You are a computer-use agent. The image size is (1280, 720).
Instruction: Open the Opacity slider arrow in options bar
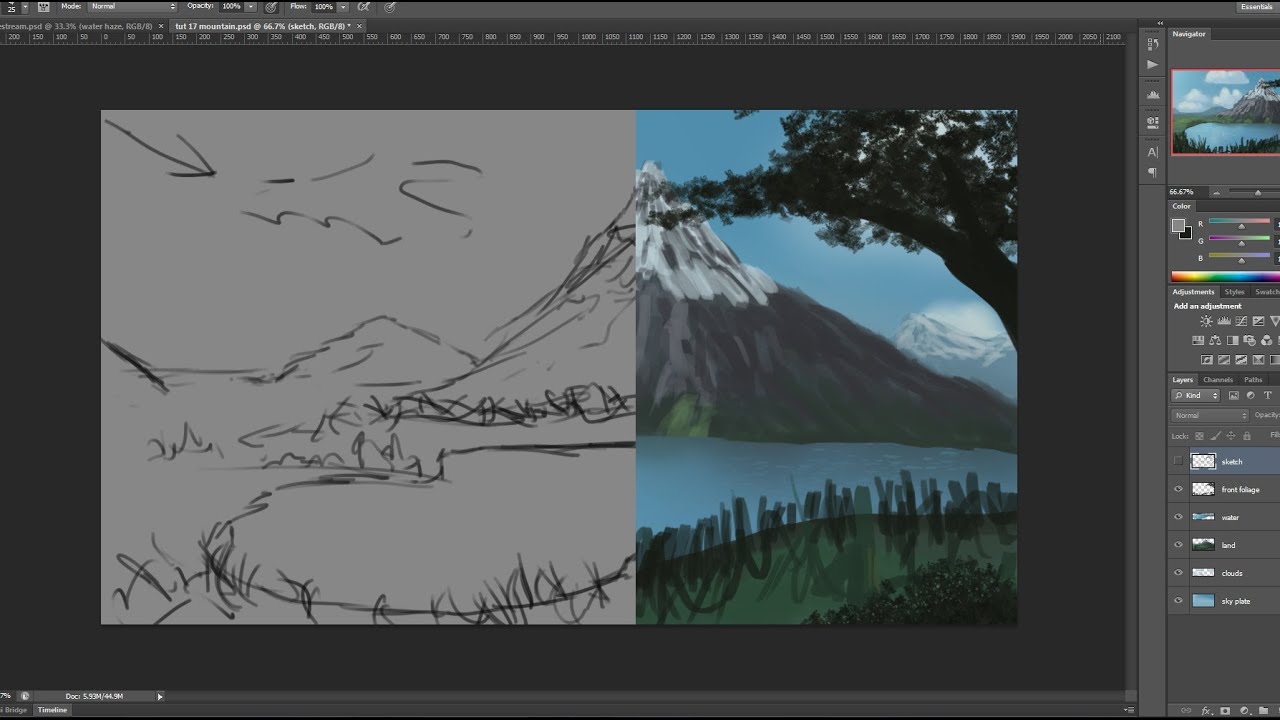251,6
